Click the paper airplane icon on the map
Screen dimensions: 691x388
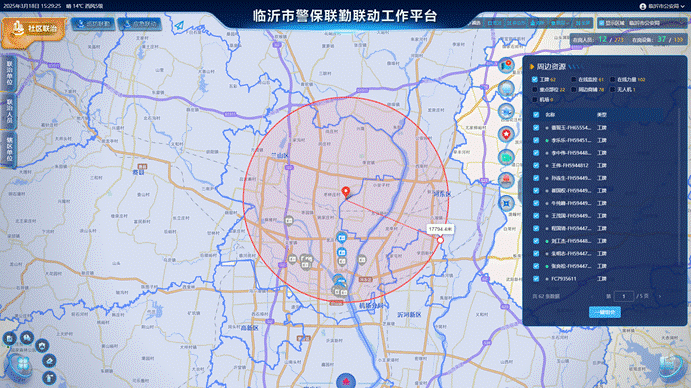pyautogui.click(x=179, y=26)
